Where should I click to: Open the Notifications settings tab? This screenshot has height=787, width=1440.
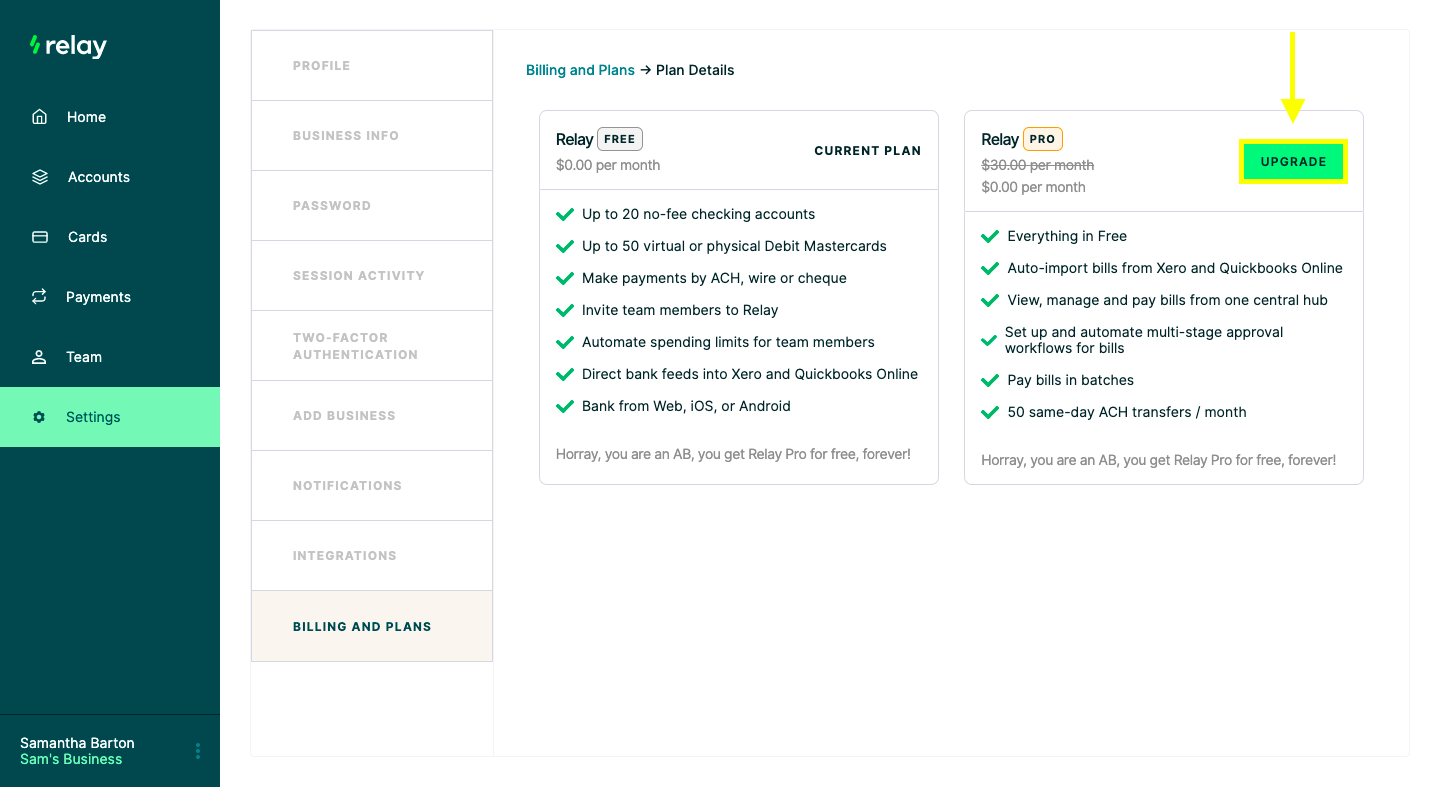pos(372,486)
